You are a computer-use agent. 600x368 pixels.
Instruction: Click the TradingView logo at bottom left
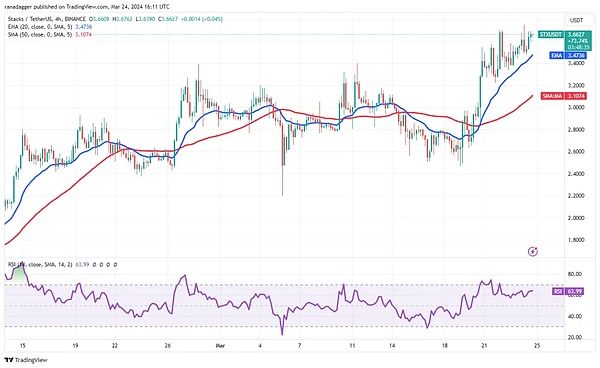click(x=26, y=360)
